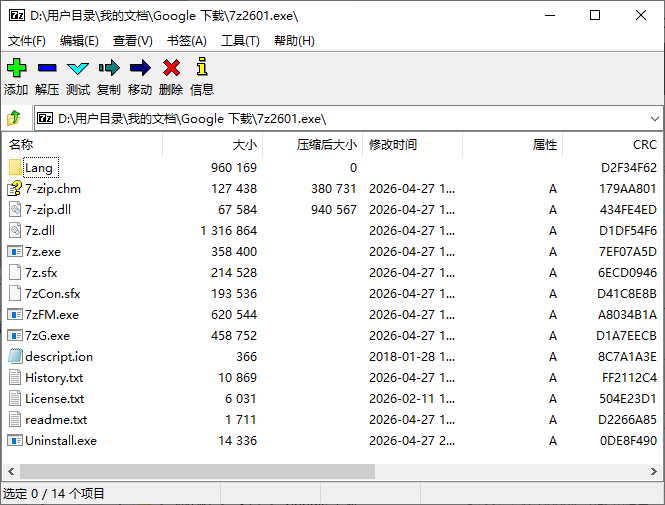Click the 7zG.exe file name
Screen dimensions: 665x505
[47, 336]
